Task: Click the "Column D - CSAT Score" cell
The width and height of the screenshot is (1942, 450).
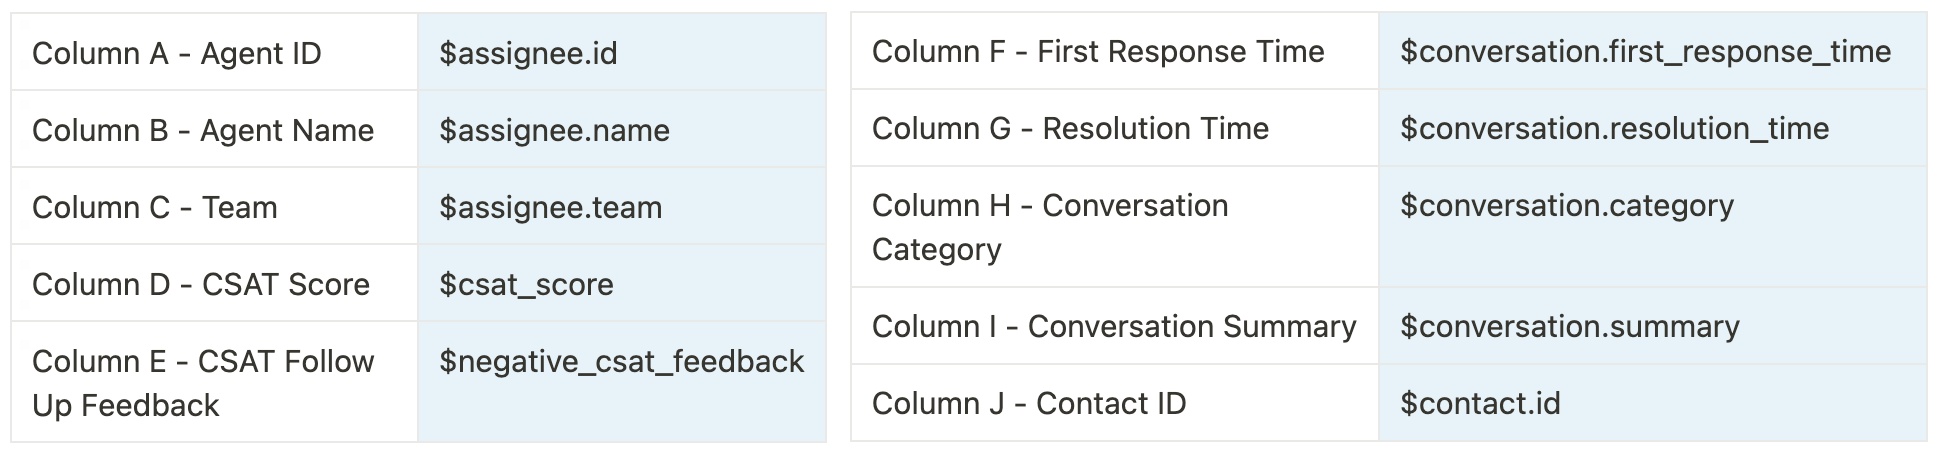Action: pos(201,284)
